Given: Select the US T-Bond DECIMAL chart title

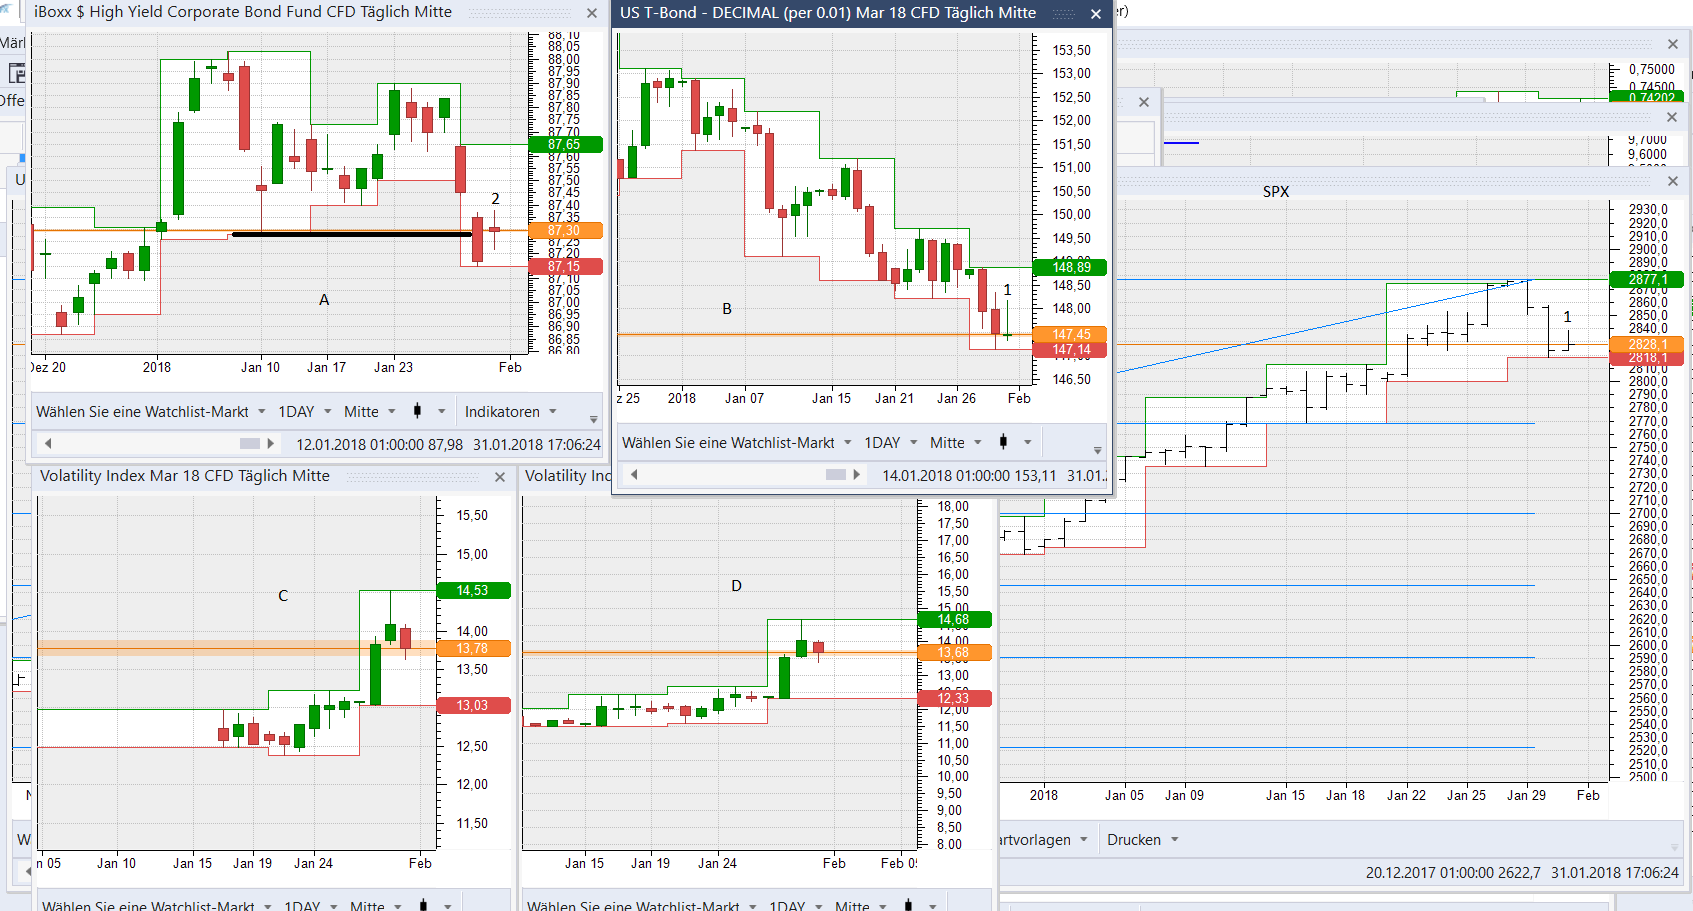Looking at the screenshot, I should coord(827,13).
